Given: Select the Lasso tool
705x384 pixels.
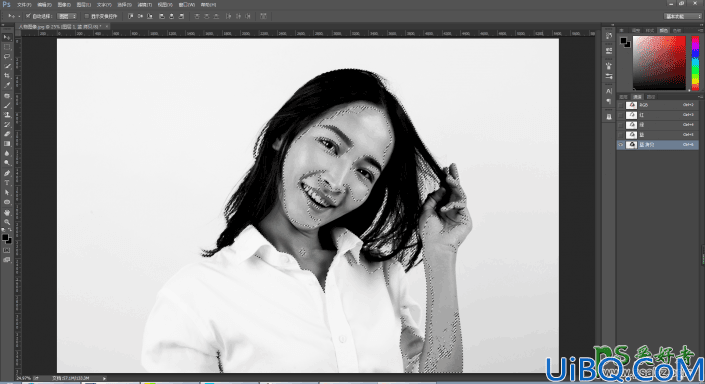Looking at the screenshot, I should 7,57.
